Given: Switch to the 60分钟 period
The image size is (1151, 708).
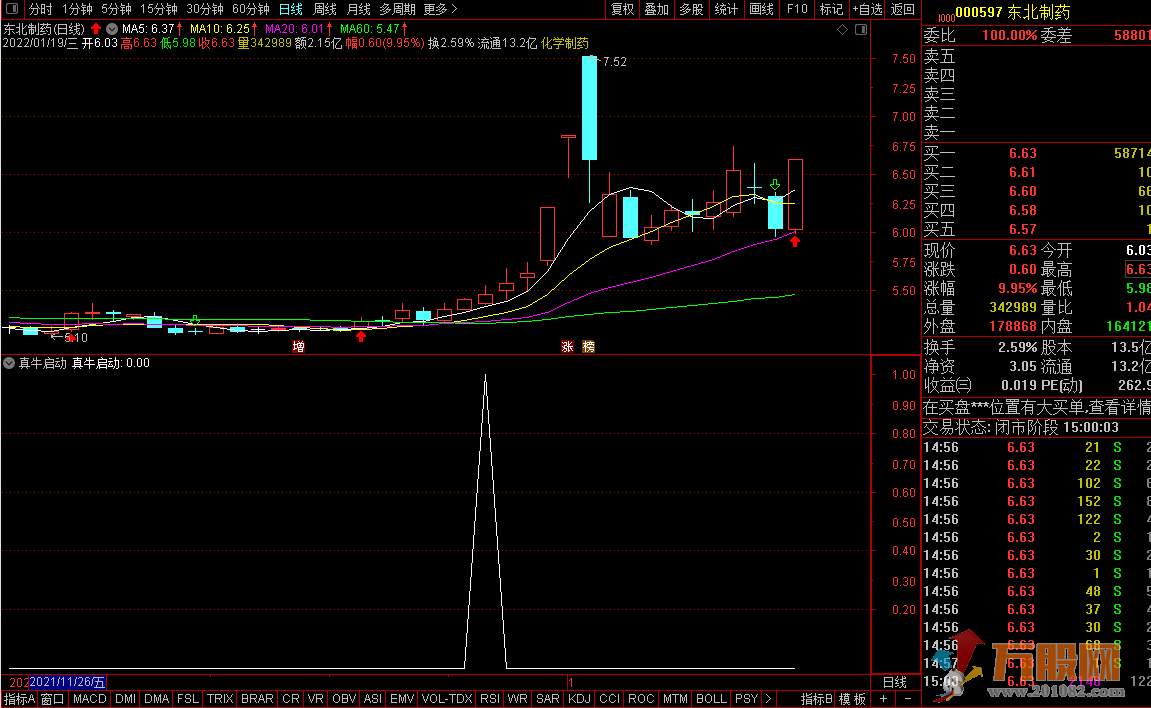Looking at the screenshot, I should point(250,9).
